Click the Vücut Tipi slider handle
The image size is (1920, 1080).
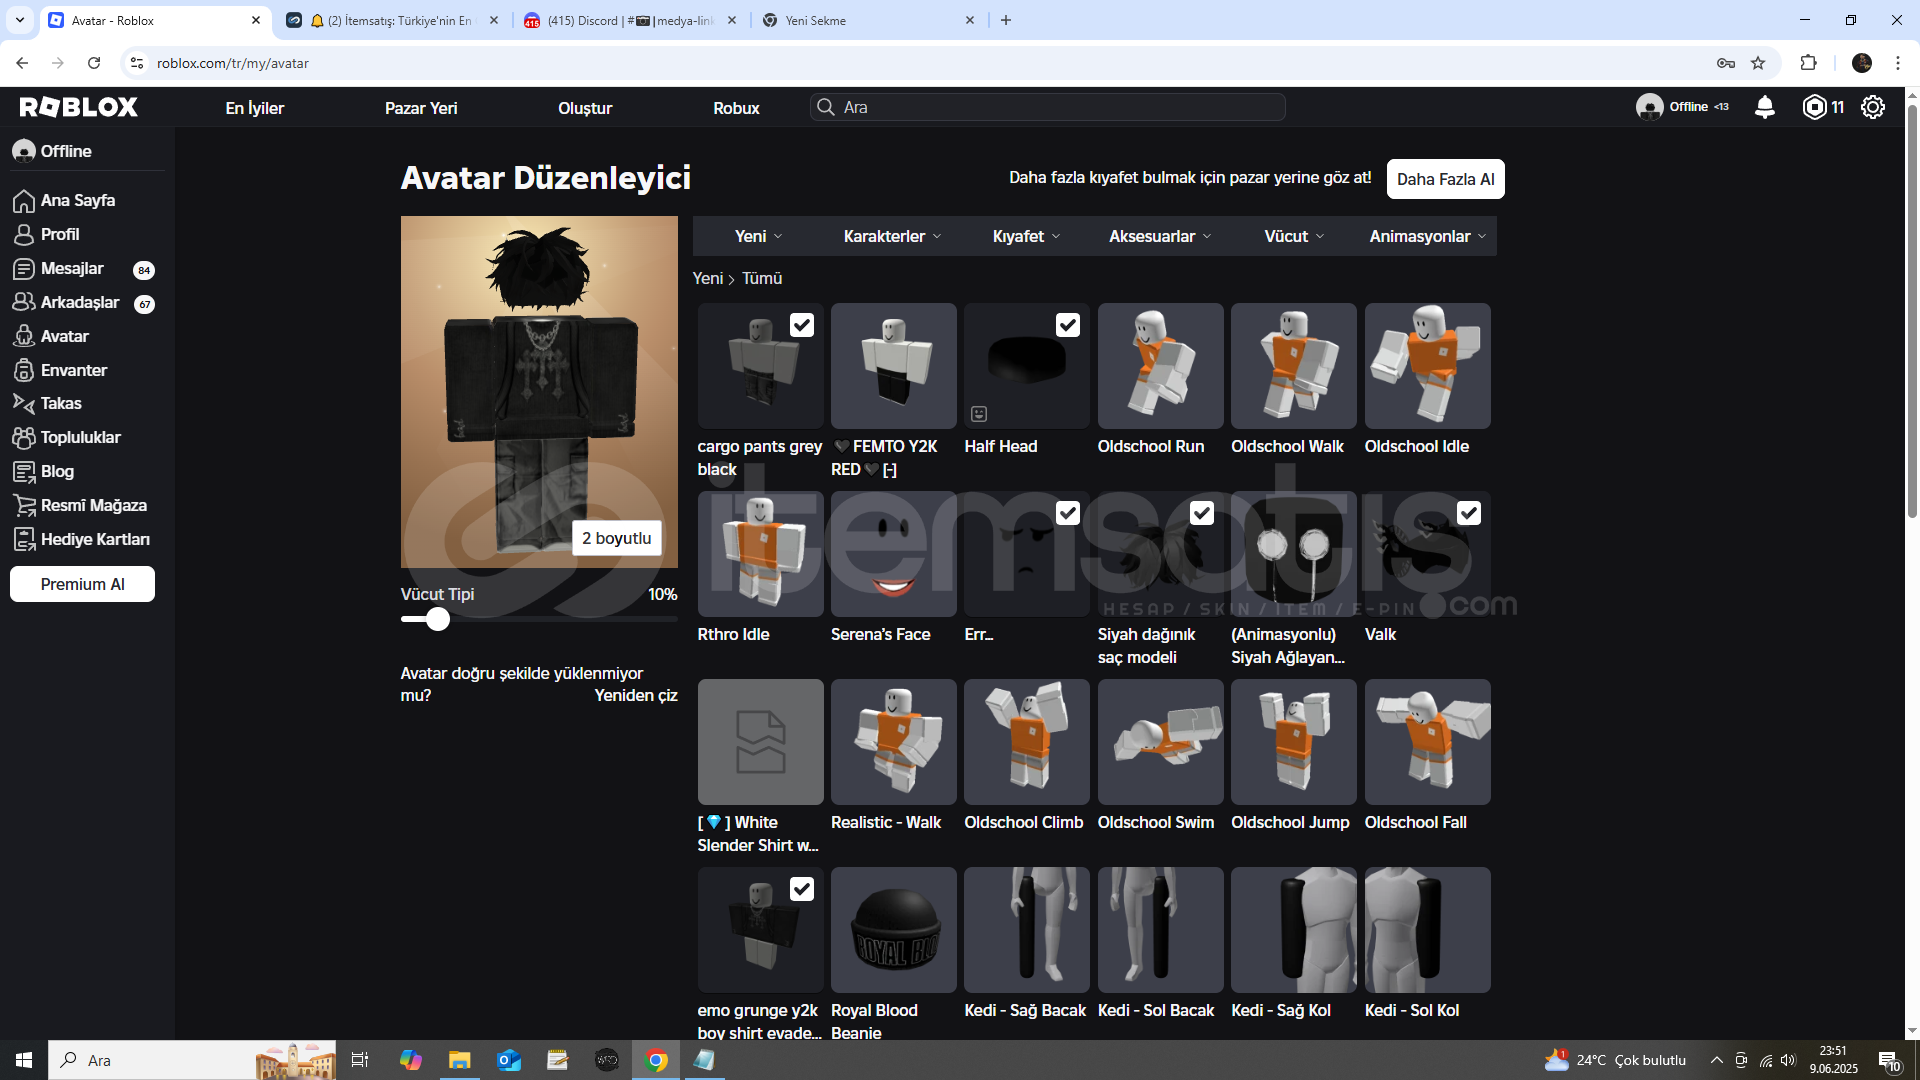(437, 619)
